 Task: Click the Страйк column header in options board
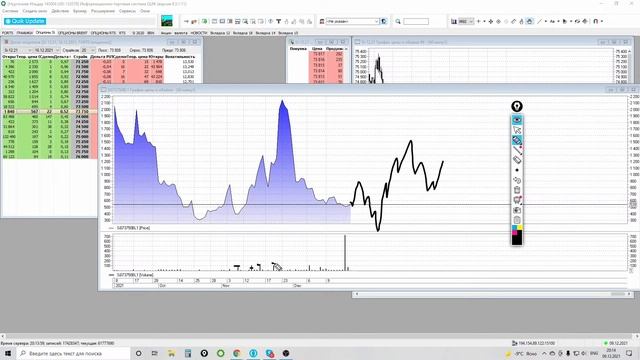click(x=81, y=56)
